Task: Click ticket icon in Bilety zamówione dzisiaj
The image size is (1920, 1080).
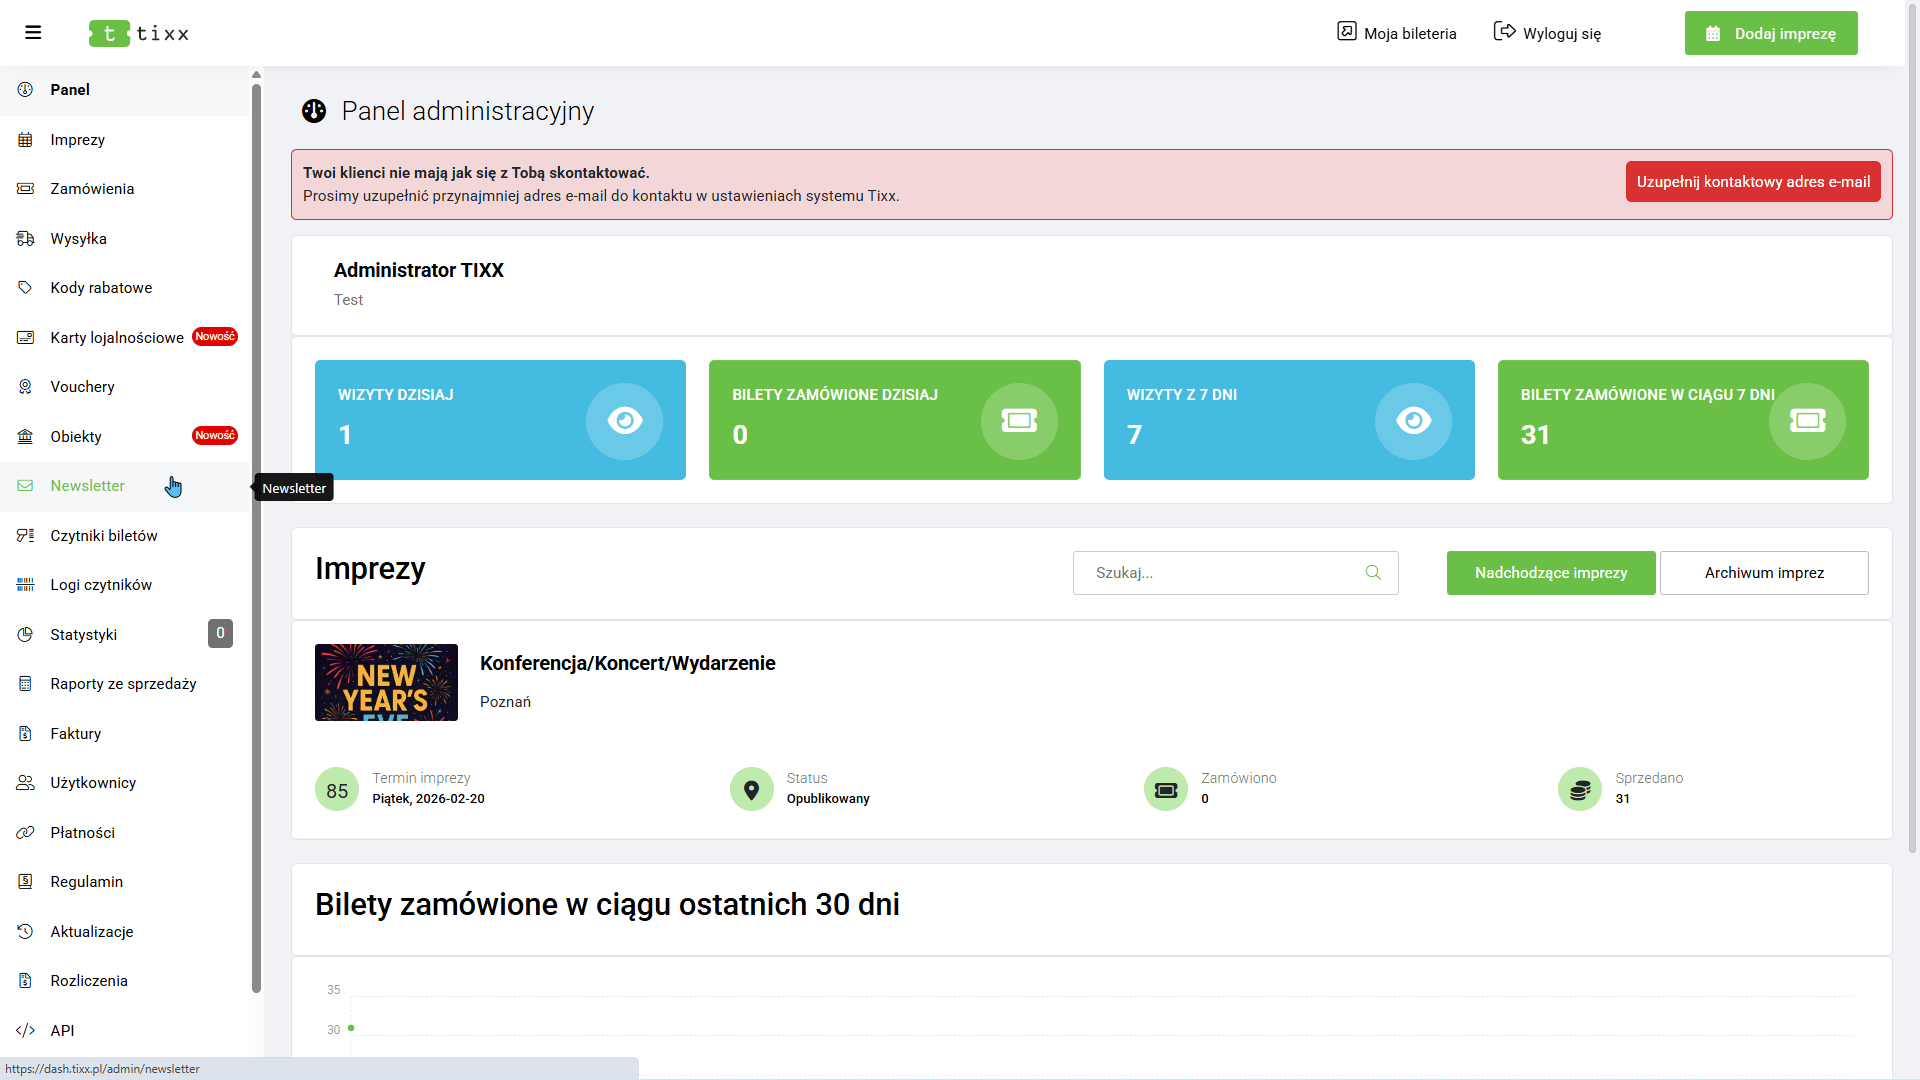Action: click(x=1019, y=421)
